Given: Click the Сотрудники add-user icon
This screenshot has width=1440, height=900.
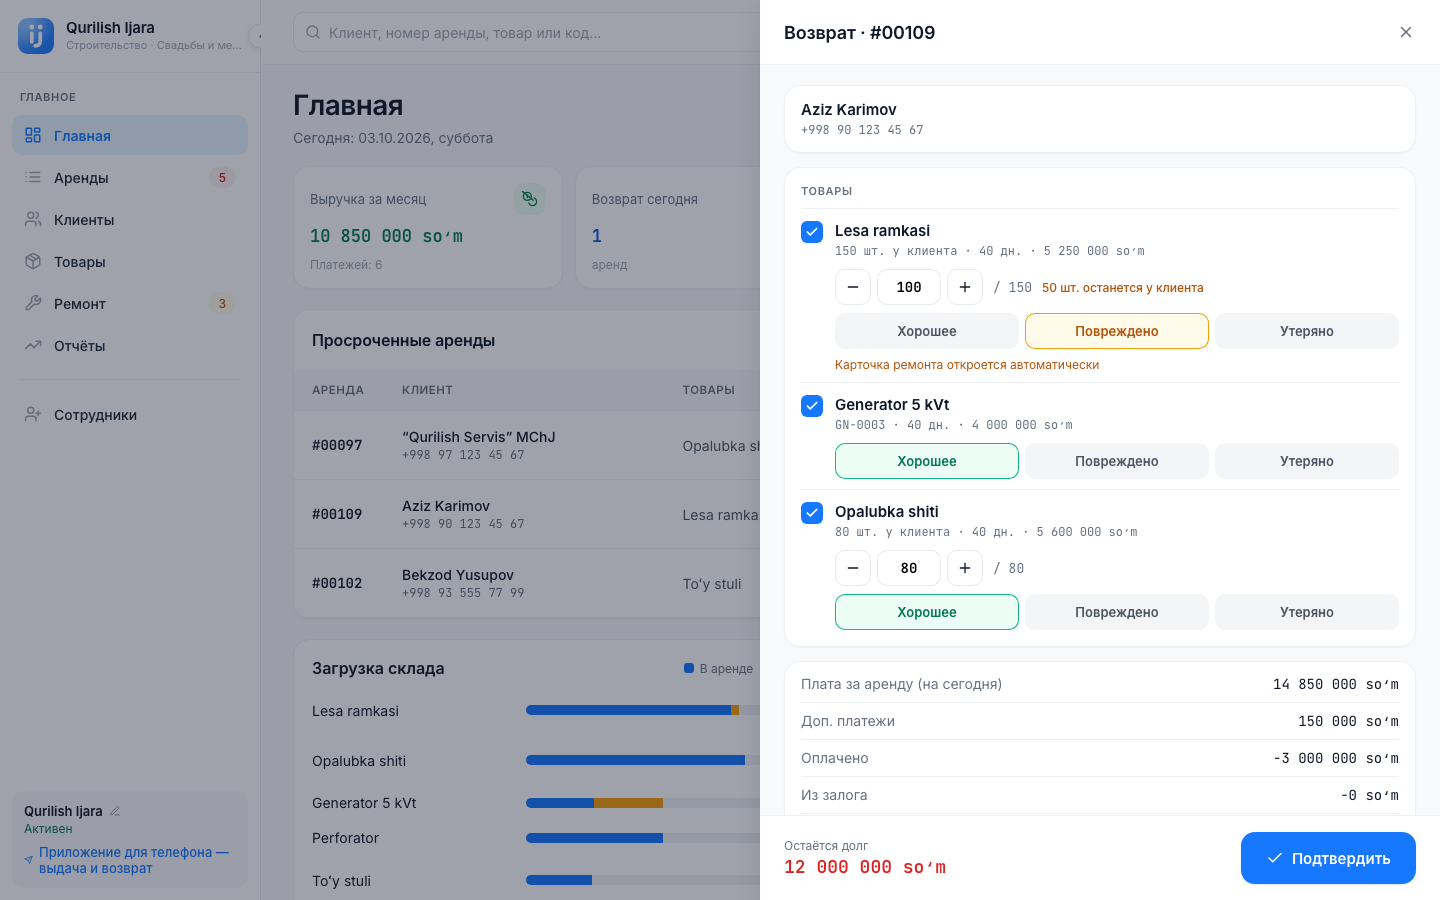Looking at the screenshot, I should [33, 414].
